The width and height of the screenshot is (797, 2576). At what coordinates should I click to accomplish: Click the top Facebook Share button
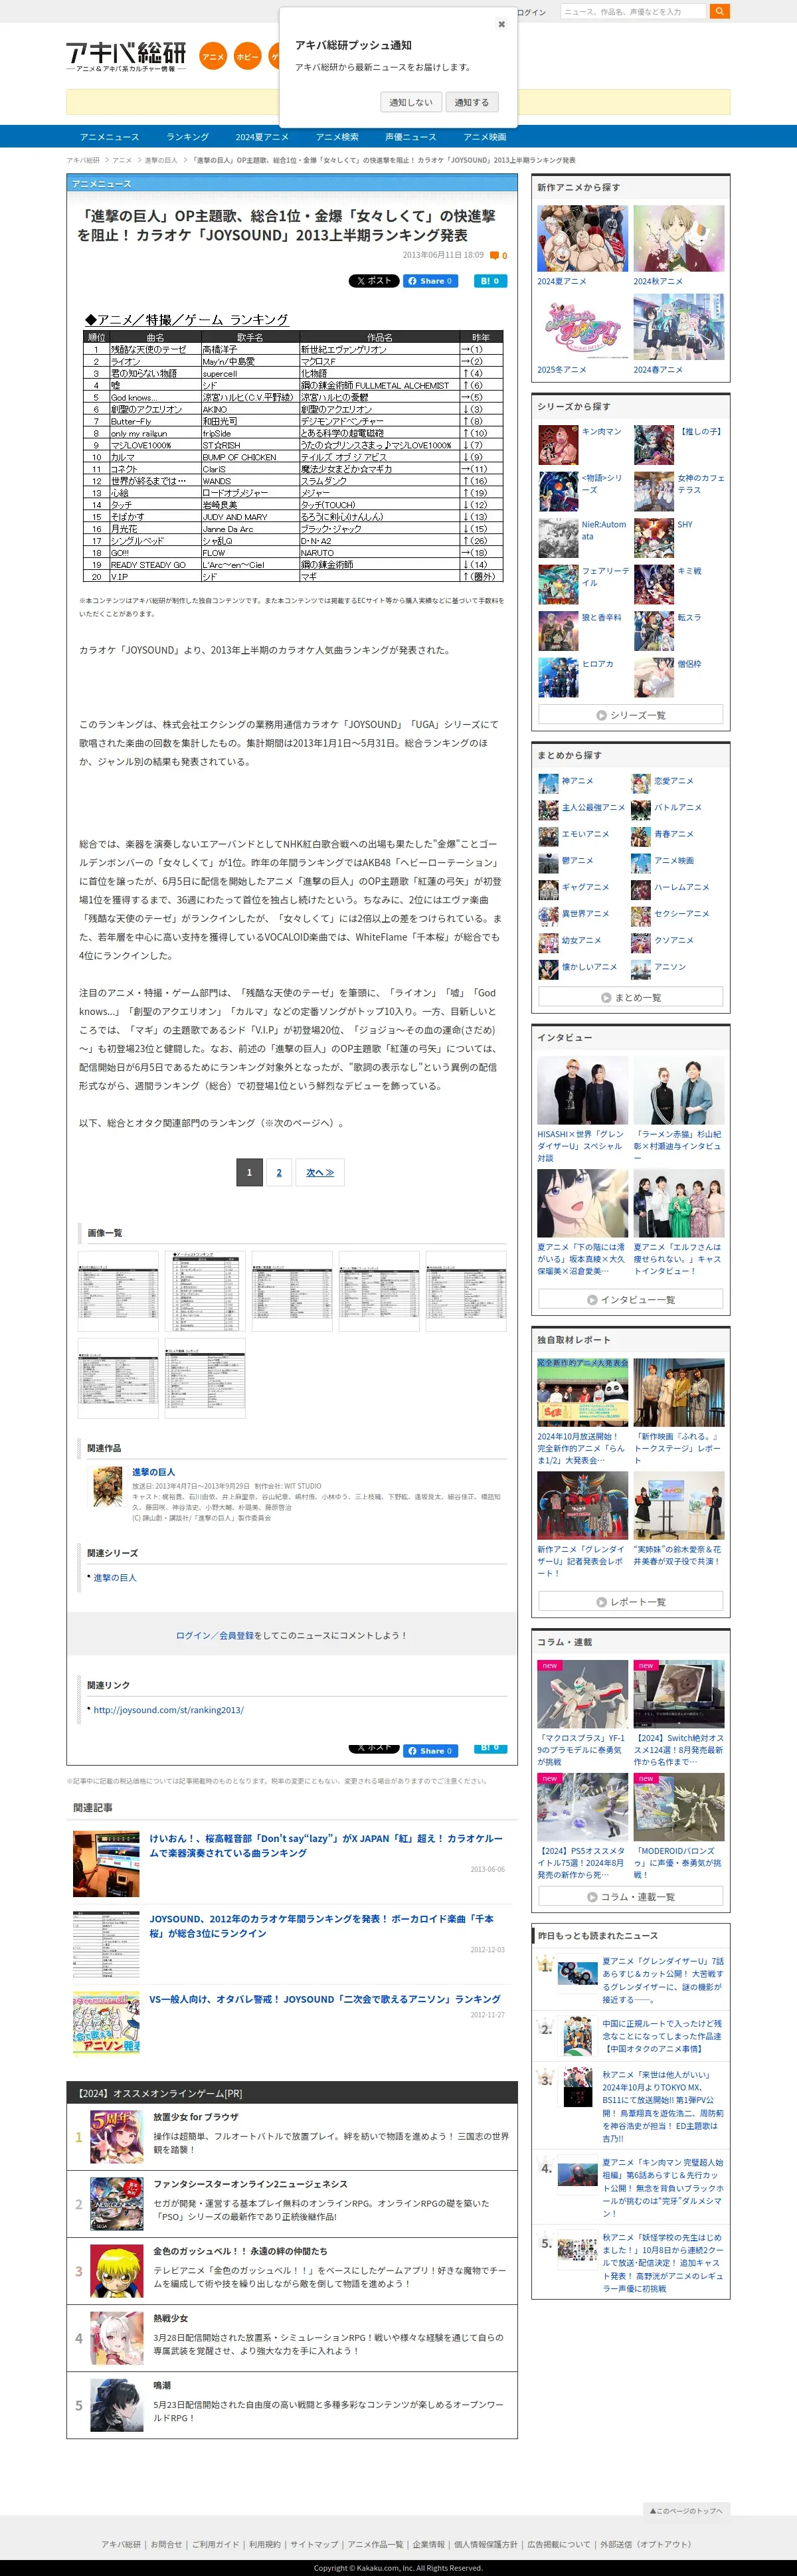[x=431, y=281]
